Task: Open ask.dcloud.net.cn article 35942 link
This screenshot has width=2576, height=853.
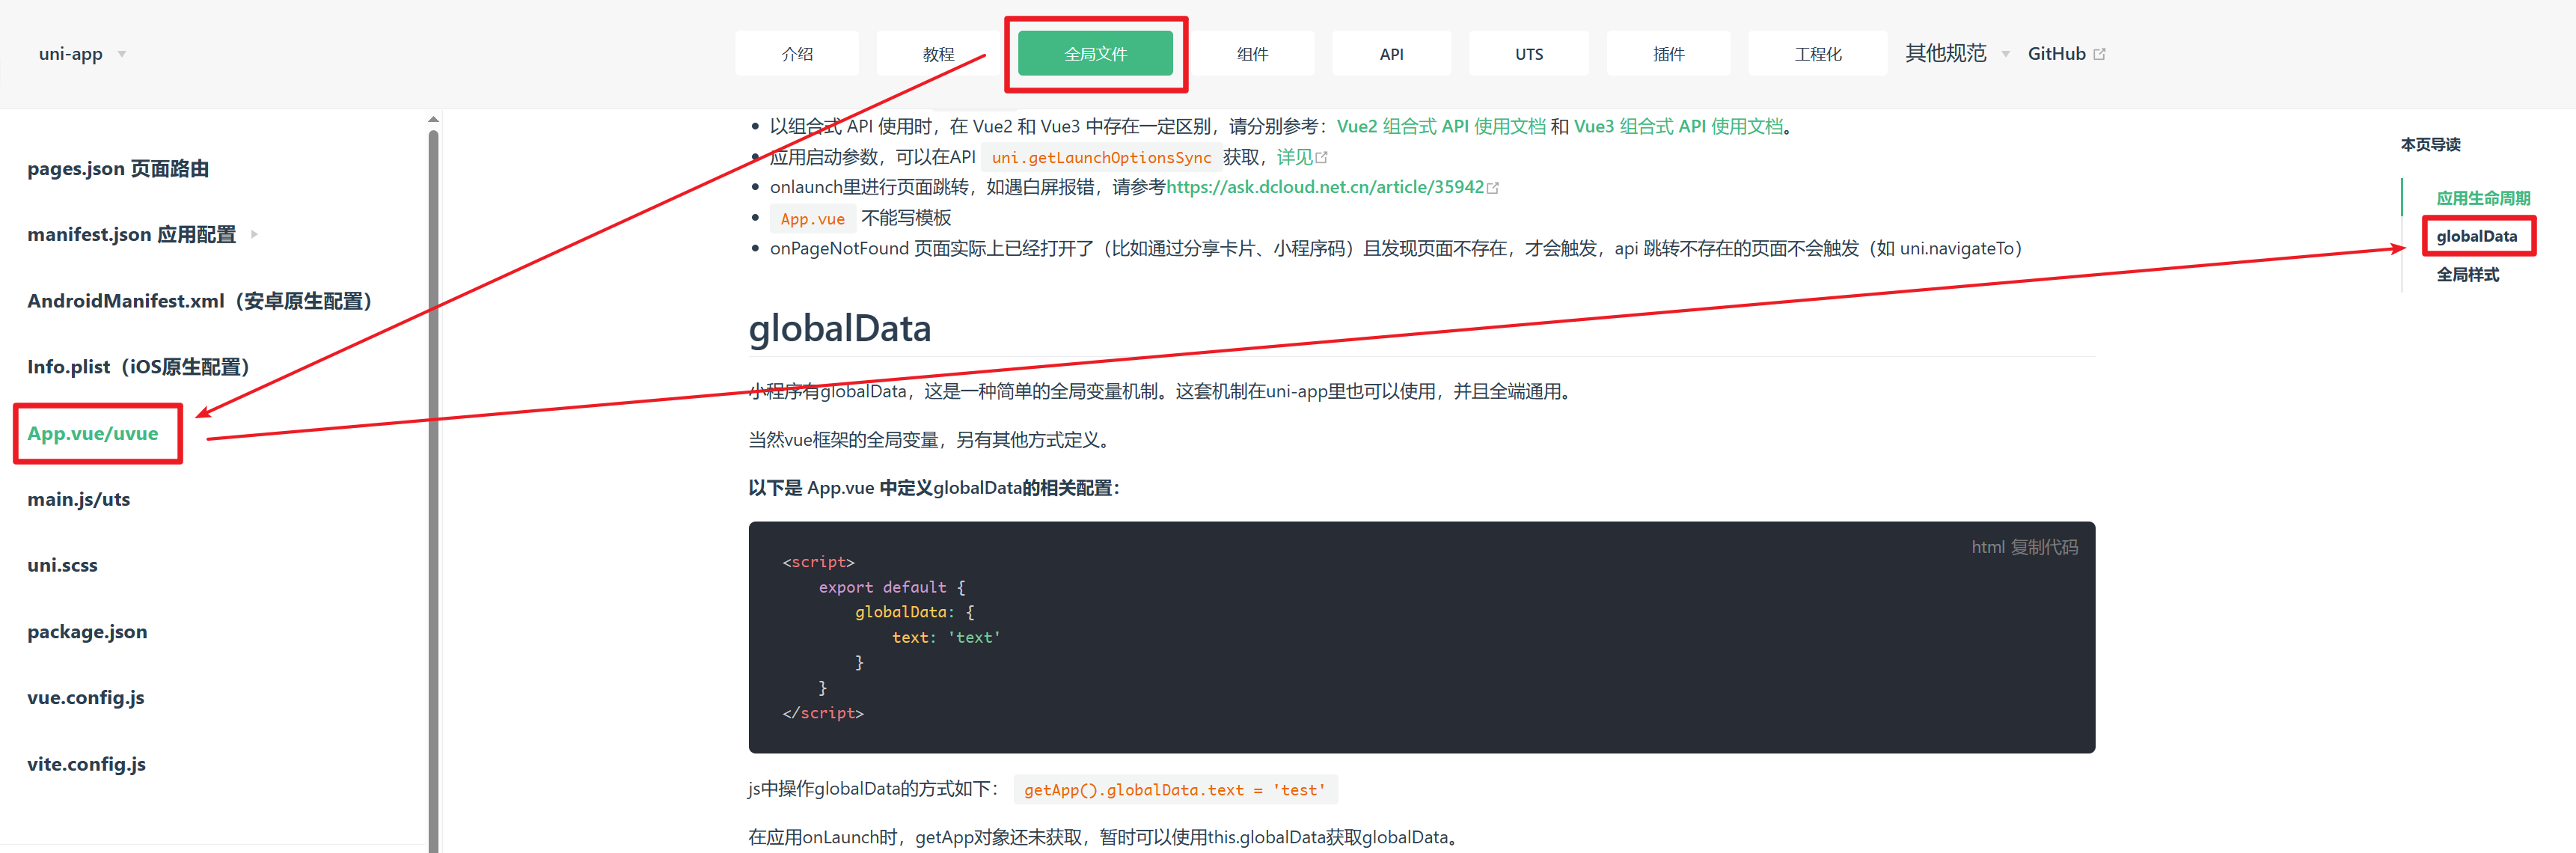Action: coord(1324,187)
